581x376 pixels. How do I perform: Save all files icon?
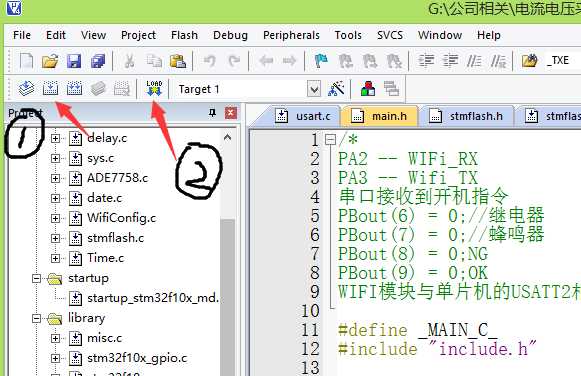[98, 61]
